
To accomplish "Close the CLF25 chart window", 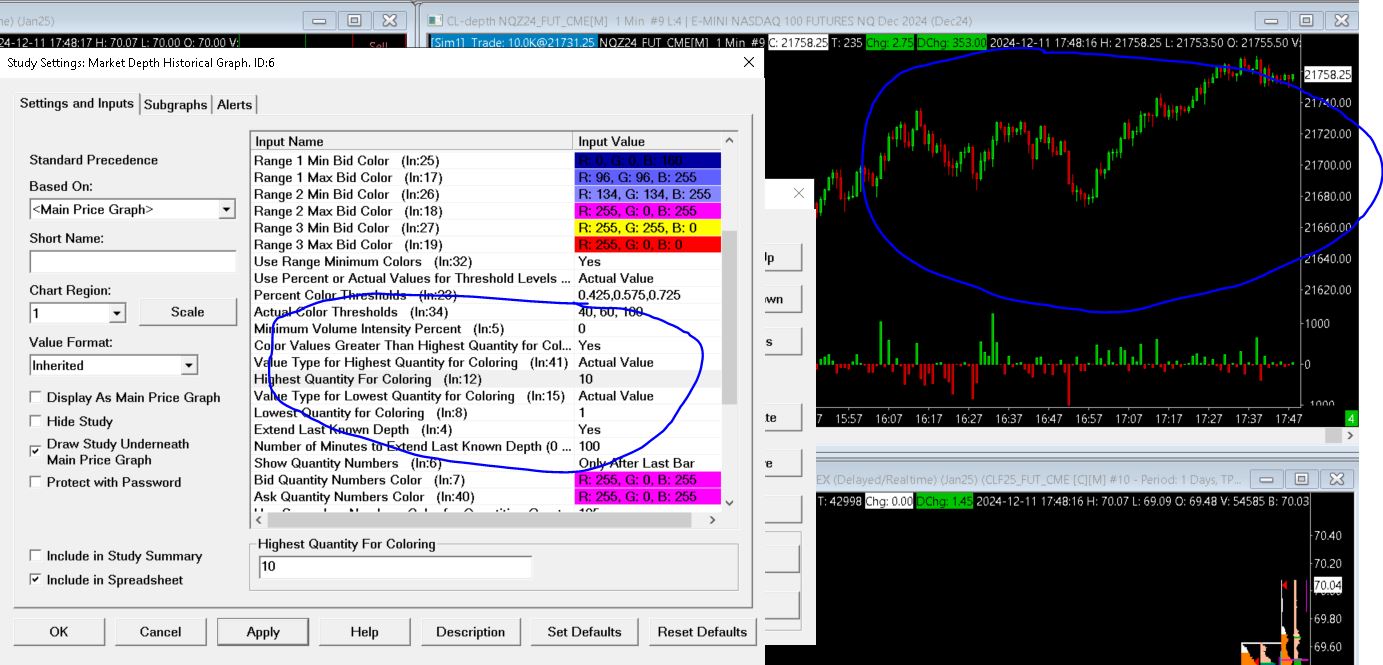I will pyautogui.click(x=1339, y=480).
